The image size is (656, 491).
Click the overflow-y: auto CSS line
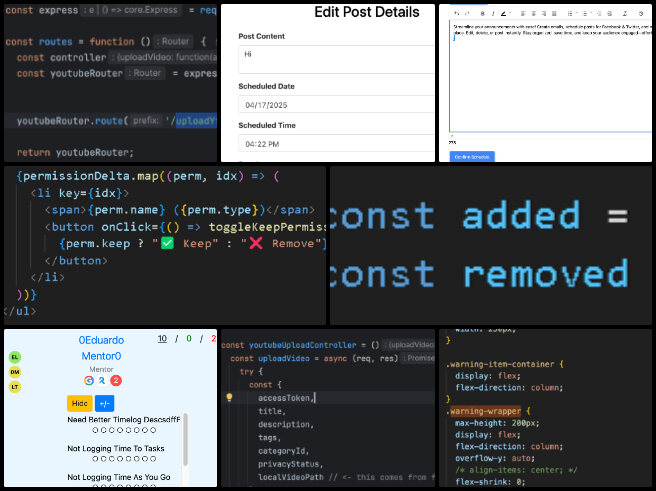coord(495,458)
